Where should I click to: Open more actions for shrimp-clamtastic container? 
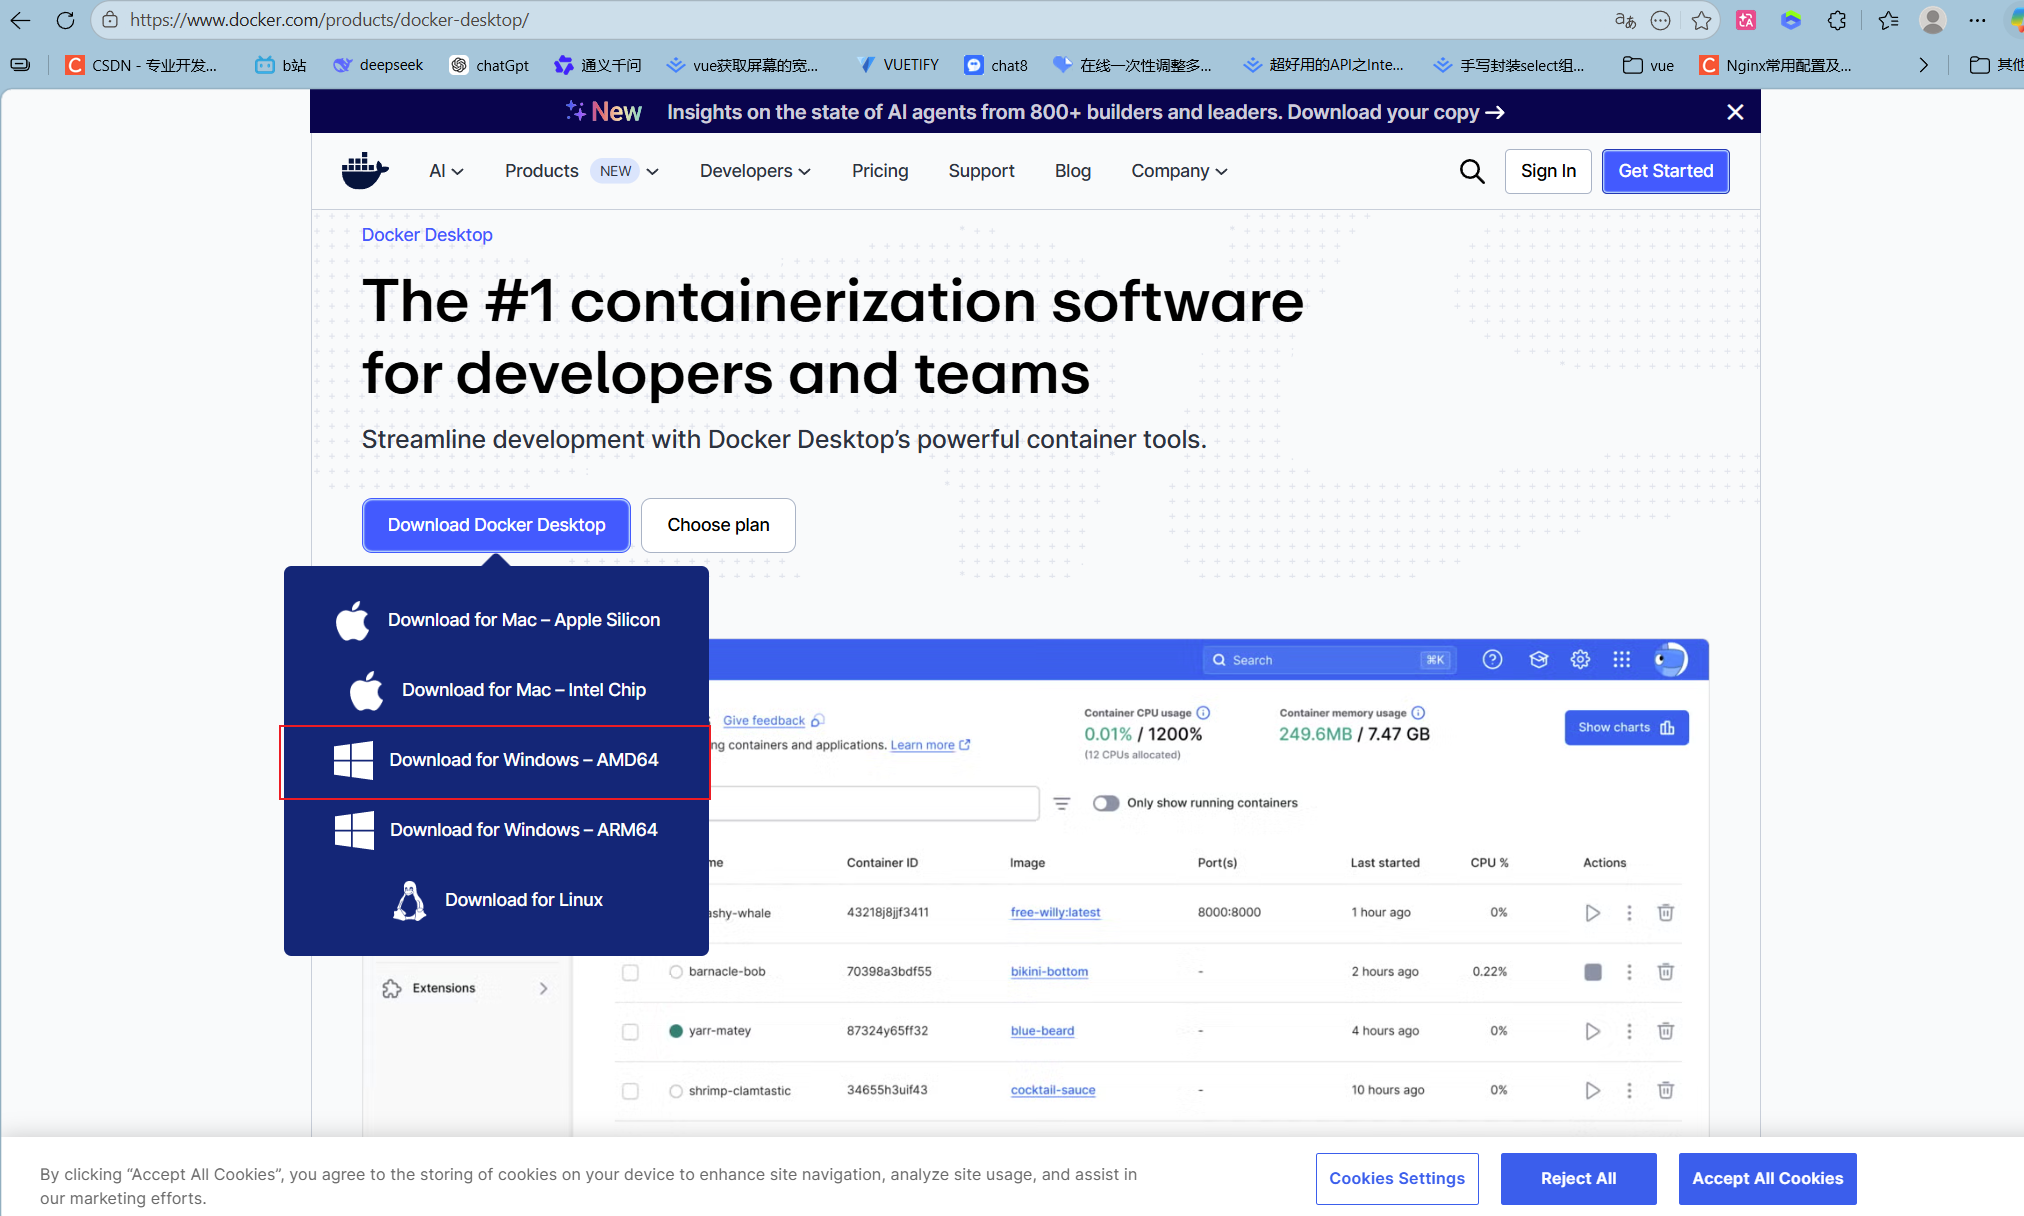[x=1629, y=1090]
